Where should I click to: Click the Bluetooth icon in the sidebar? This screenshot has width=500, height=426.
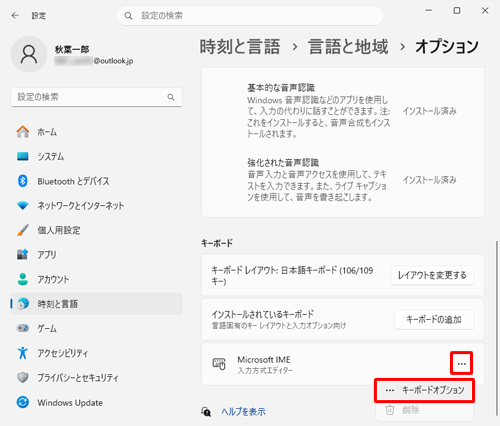(x=23, y=181)
